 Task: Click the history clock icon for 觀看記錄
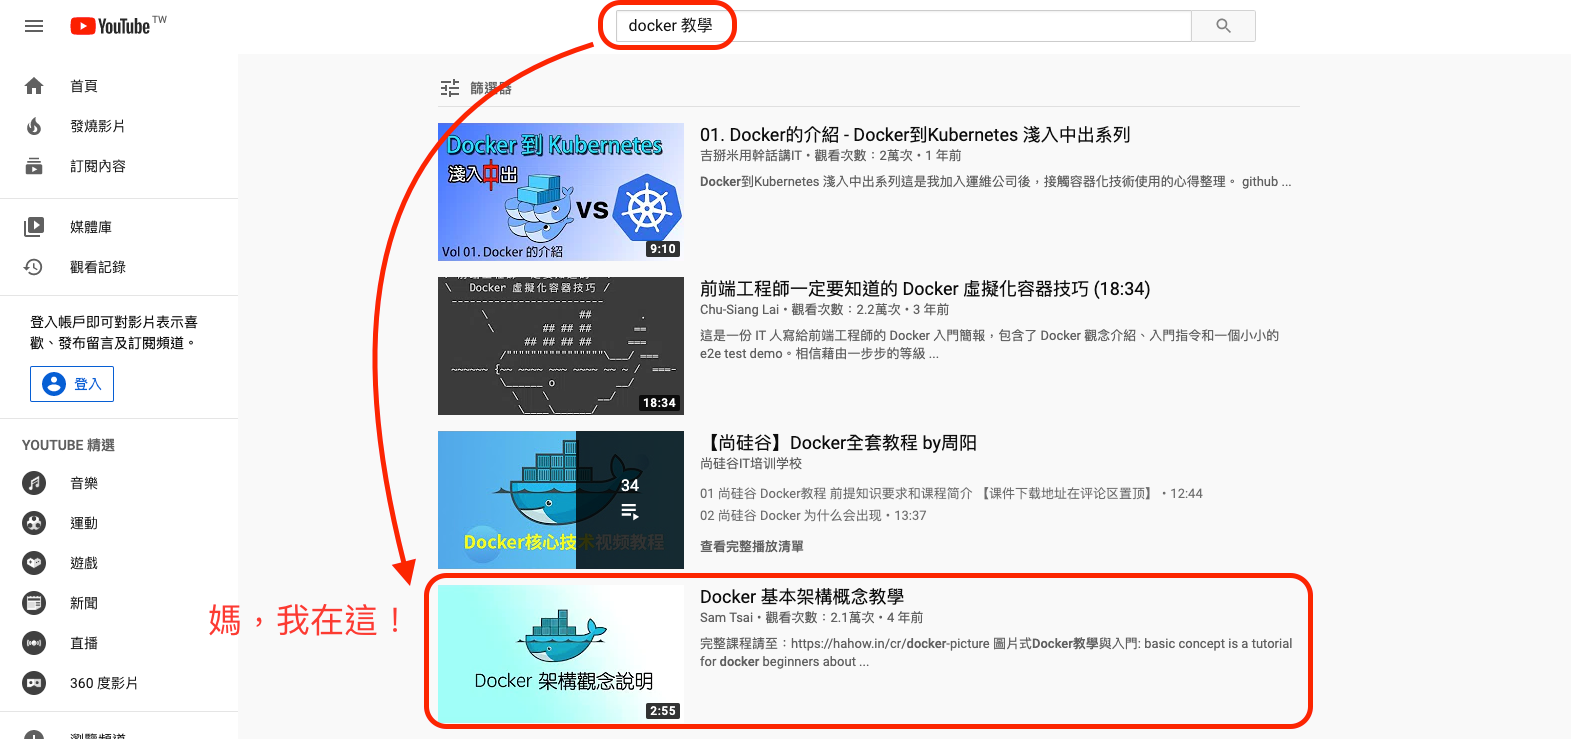coord(34,267)
